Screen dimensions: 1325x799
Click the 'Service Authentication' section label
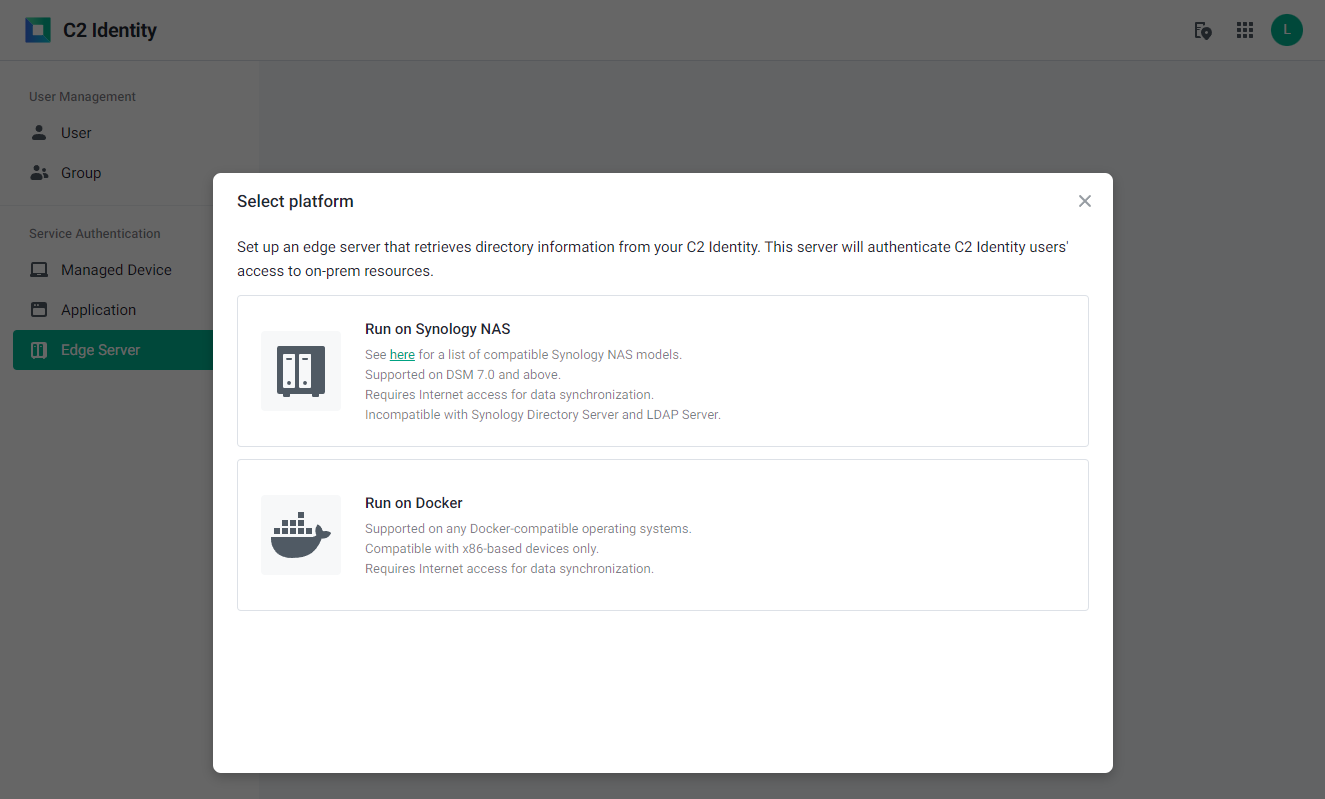tap(95, 234)
